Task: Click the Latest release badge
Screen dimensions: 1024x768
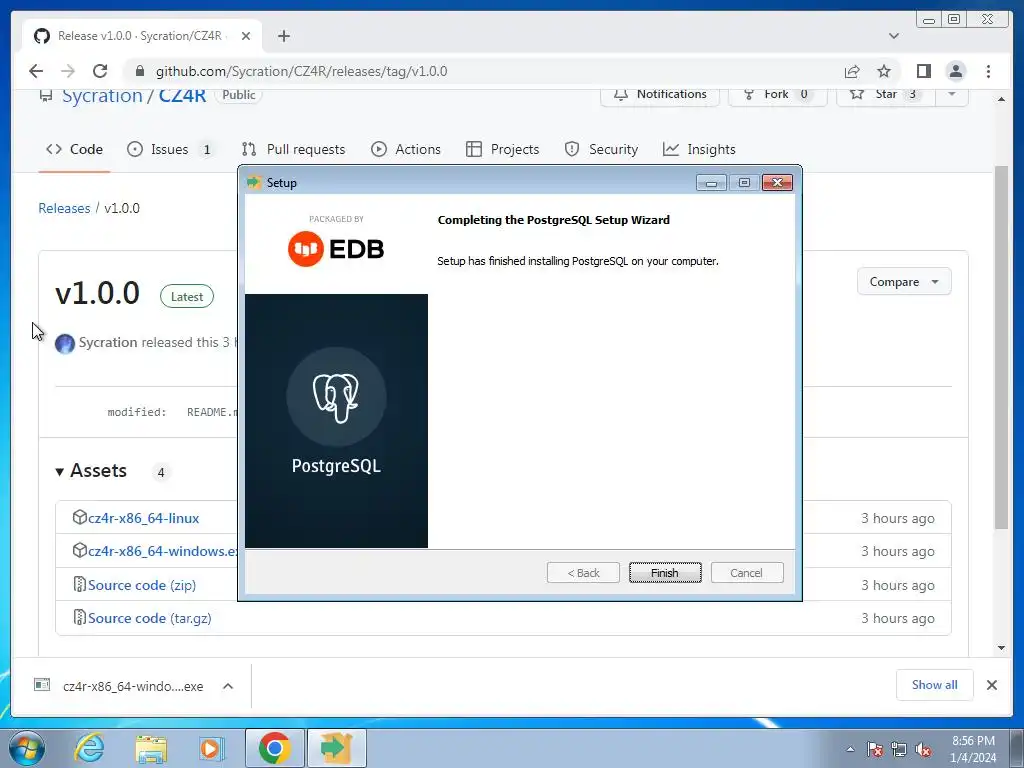Action: pyautogui.click(x=187, y=296)
